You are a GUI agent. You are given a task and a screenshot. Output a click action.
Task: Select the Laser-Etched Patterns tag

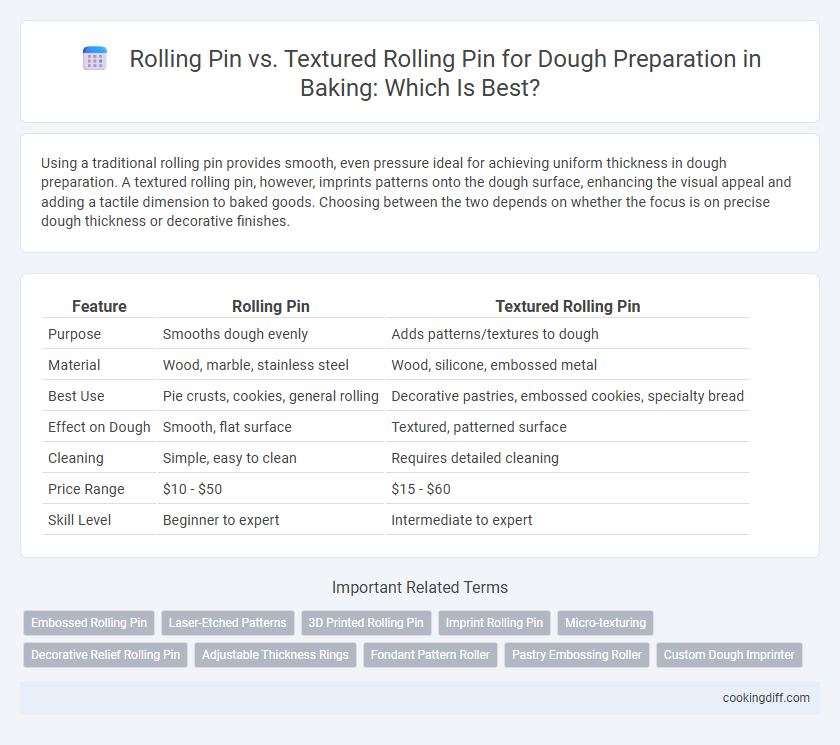[x=228, y=623]
